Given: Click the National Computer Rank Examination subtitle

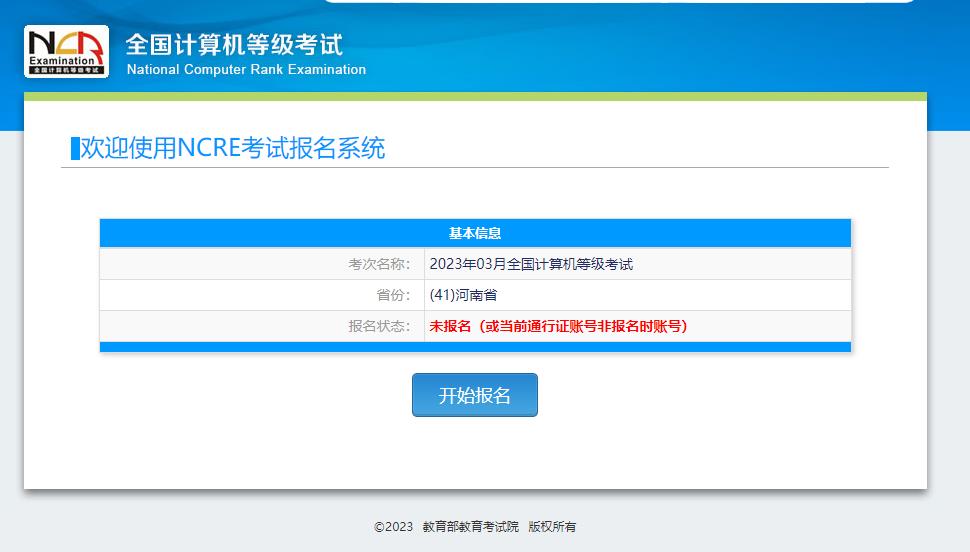Looking at the screenshot, I should coord(246,69).
